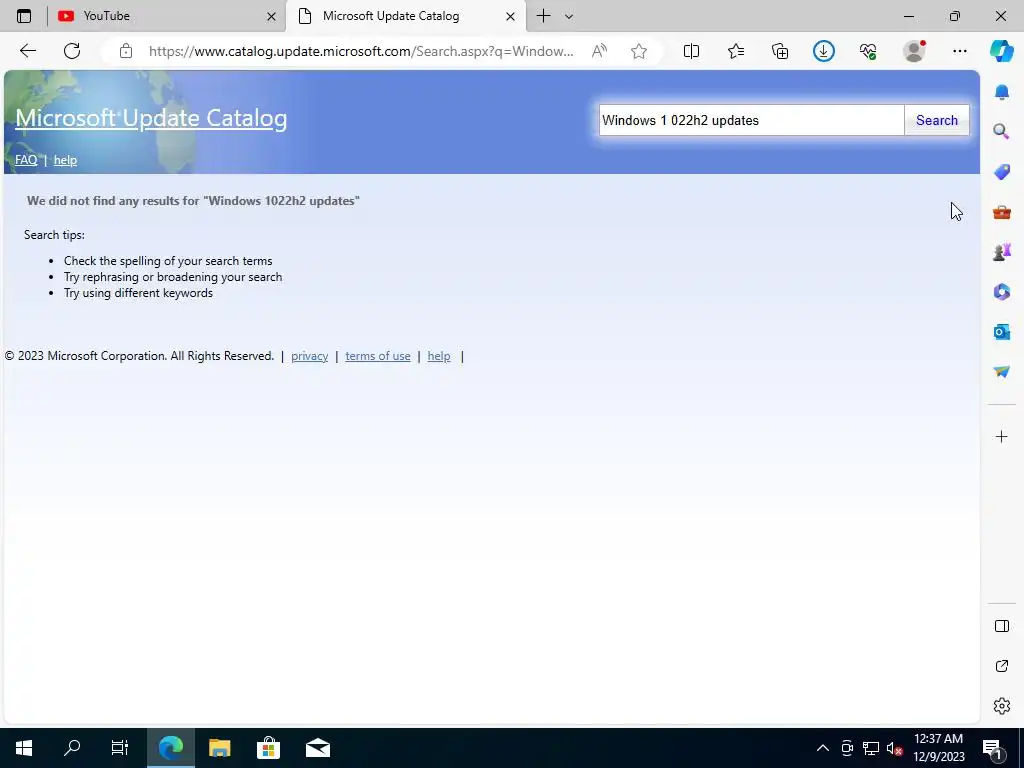Show the Downloads panel
Image resolution: width=1024 pixels, height=768 pixels.
[x=824, y=51]
